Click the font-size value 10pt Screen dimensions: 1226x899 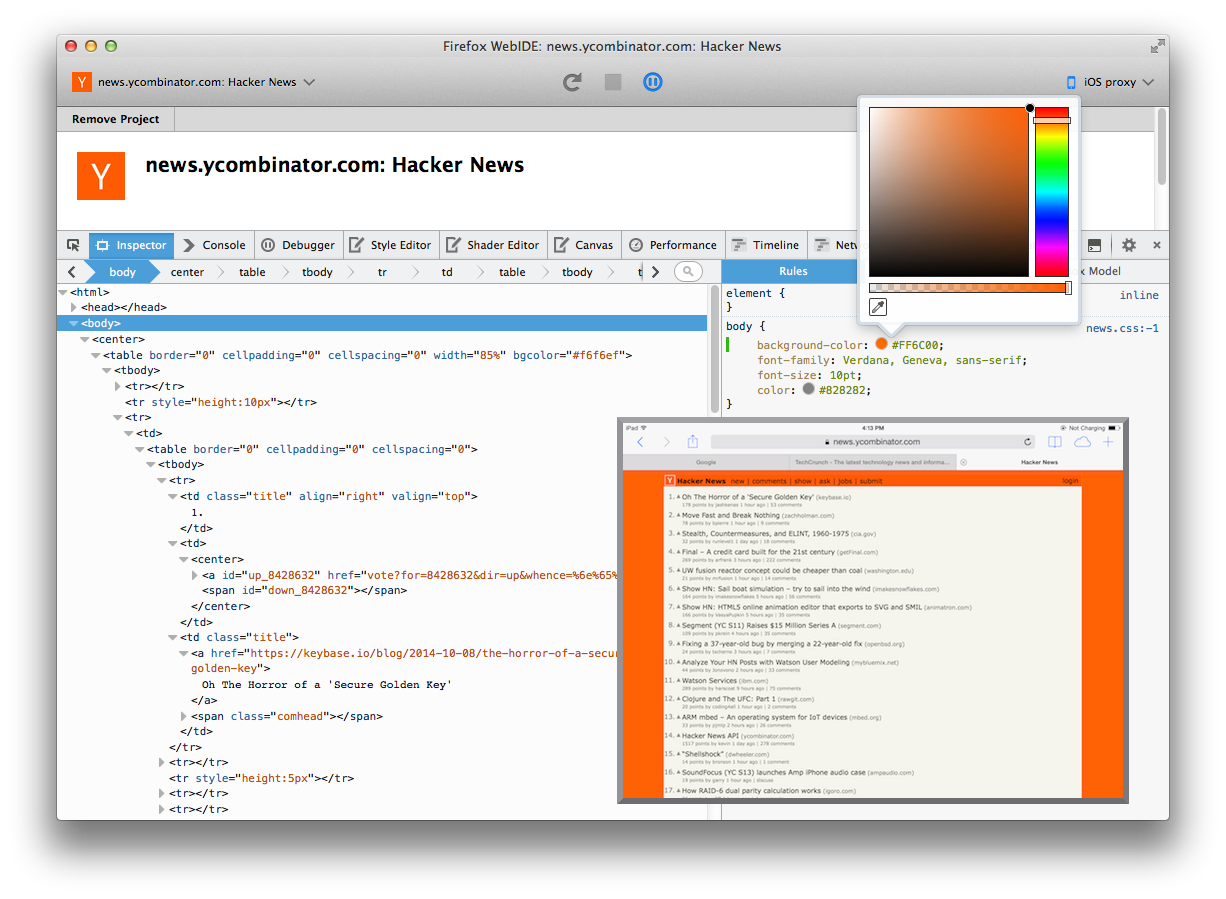844,375
